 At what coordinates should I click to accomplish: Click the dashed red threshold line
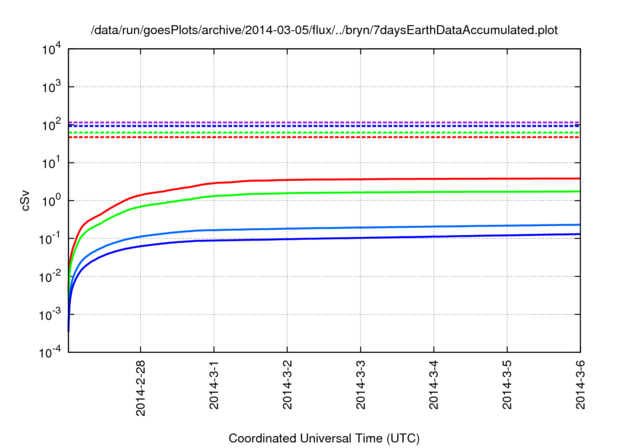coord(324,137)
